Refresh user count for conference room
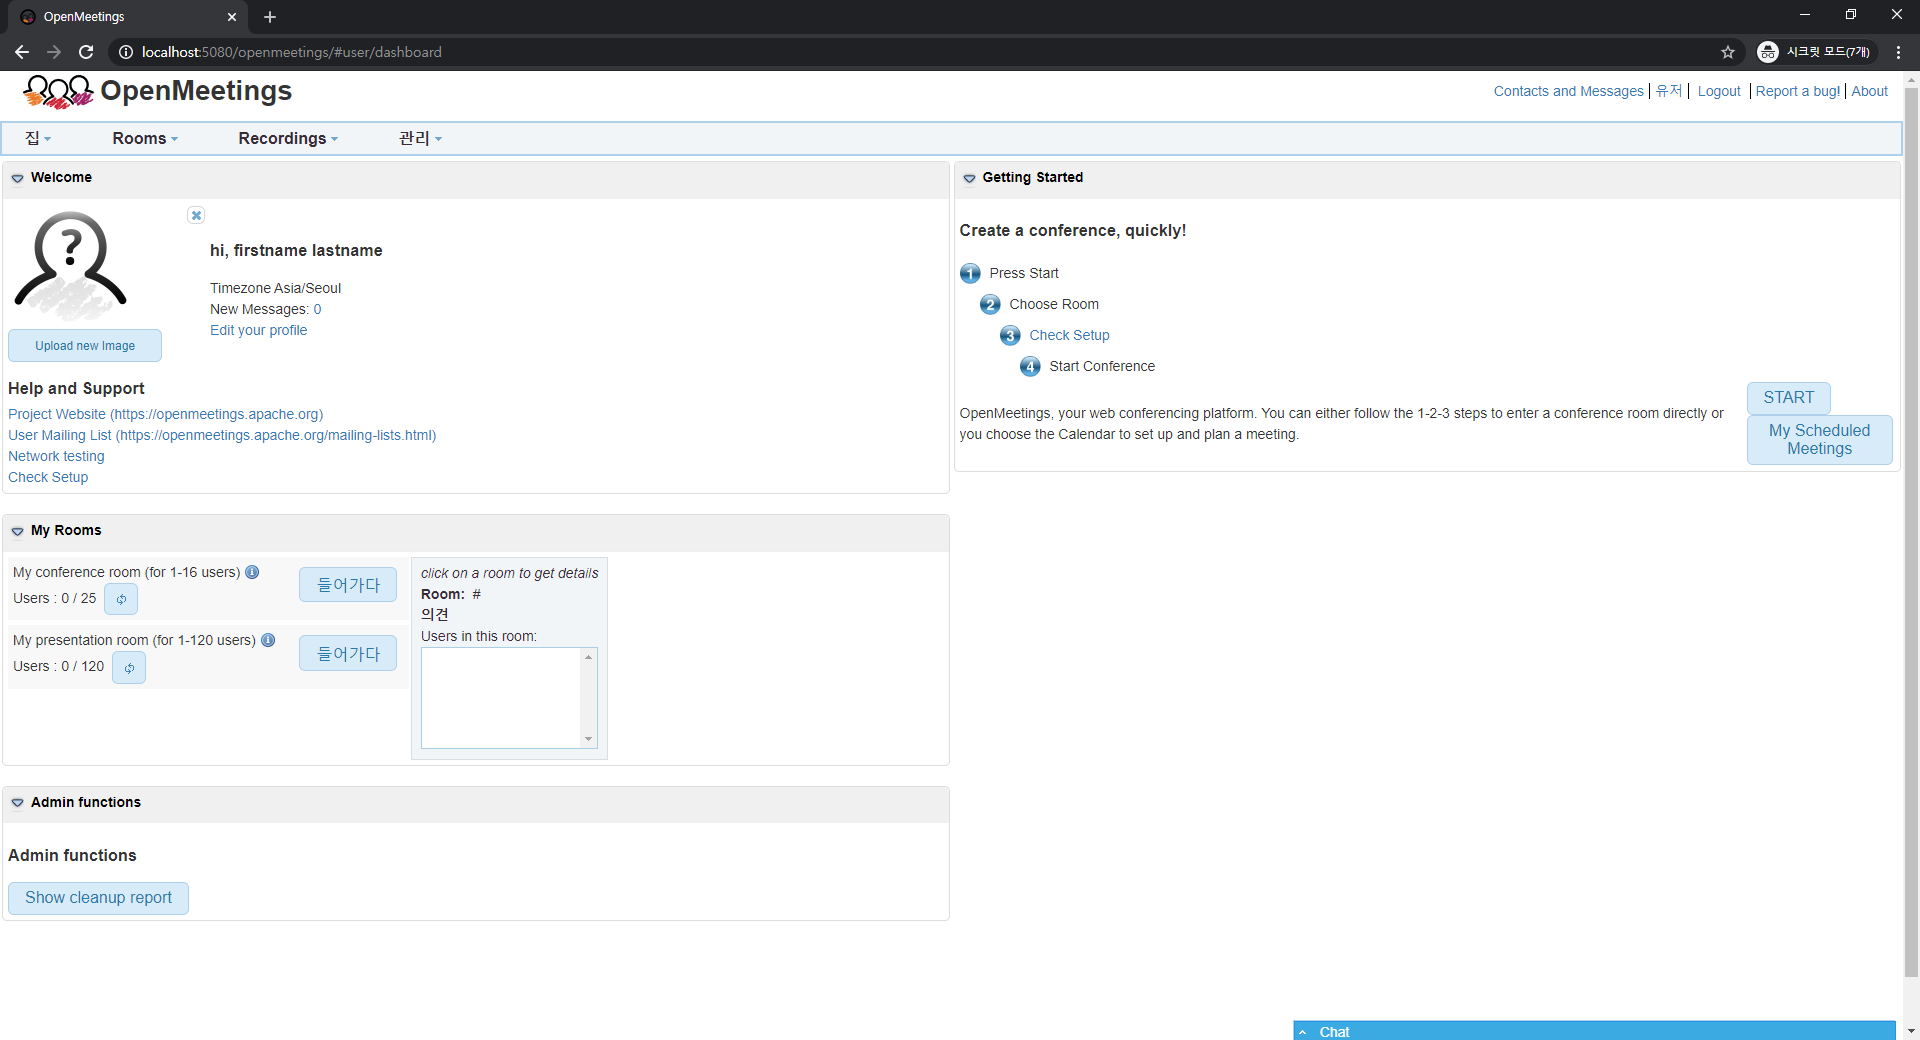 pyautogui.click(x=121, y=599)
